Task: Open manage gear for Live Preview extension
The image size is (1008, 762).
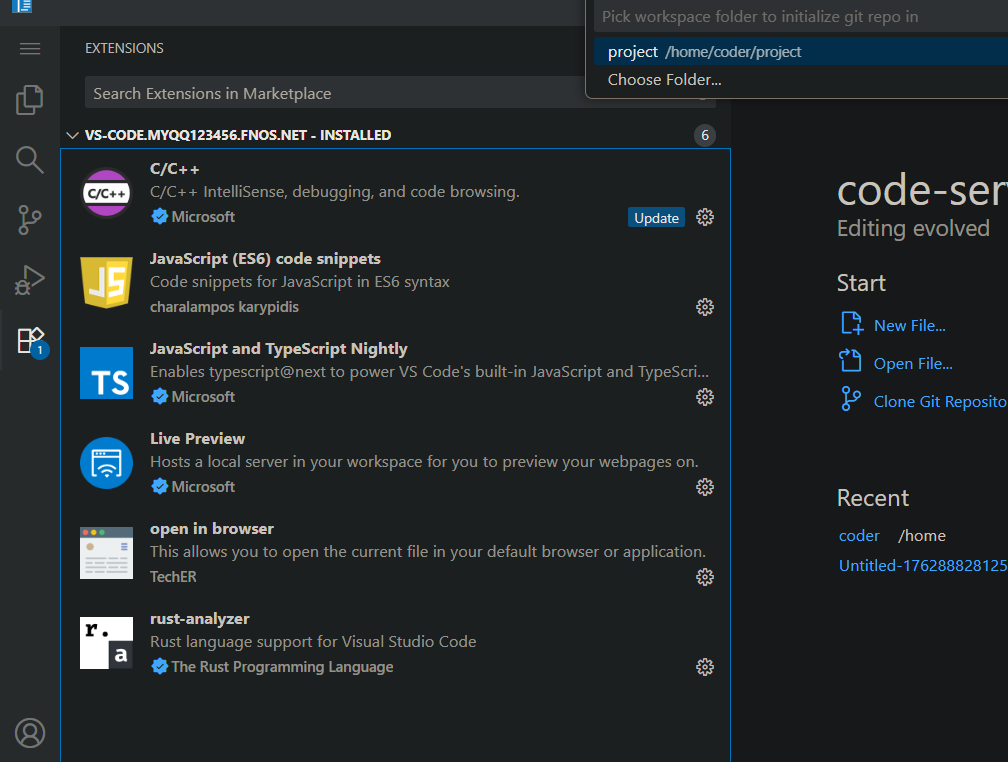Action: coord(705,487)
